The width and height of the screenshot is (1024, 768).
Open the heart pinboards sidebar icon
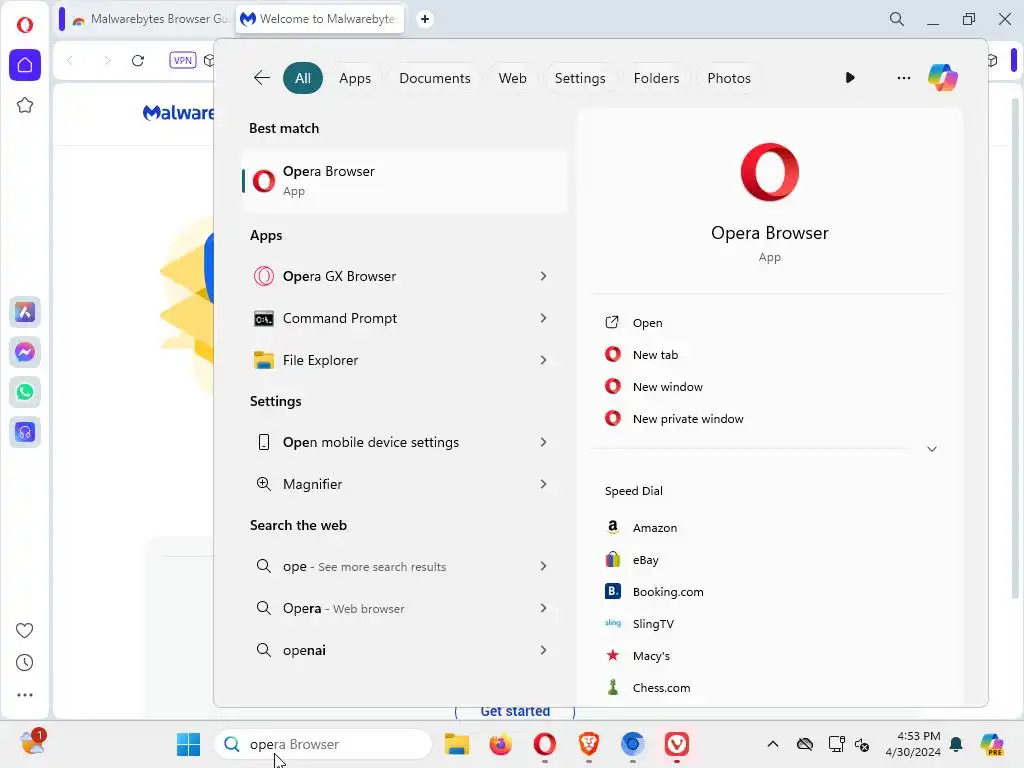click(24, 630)
